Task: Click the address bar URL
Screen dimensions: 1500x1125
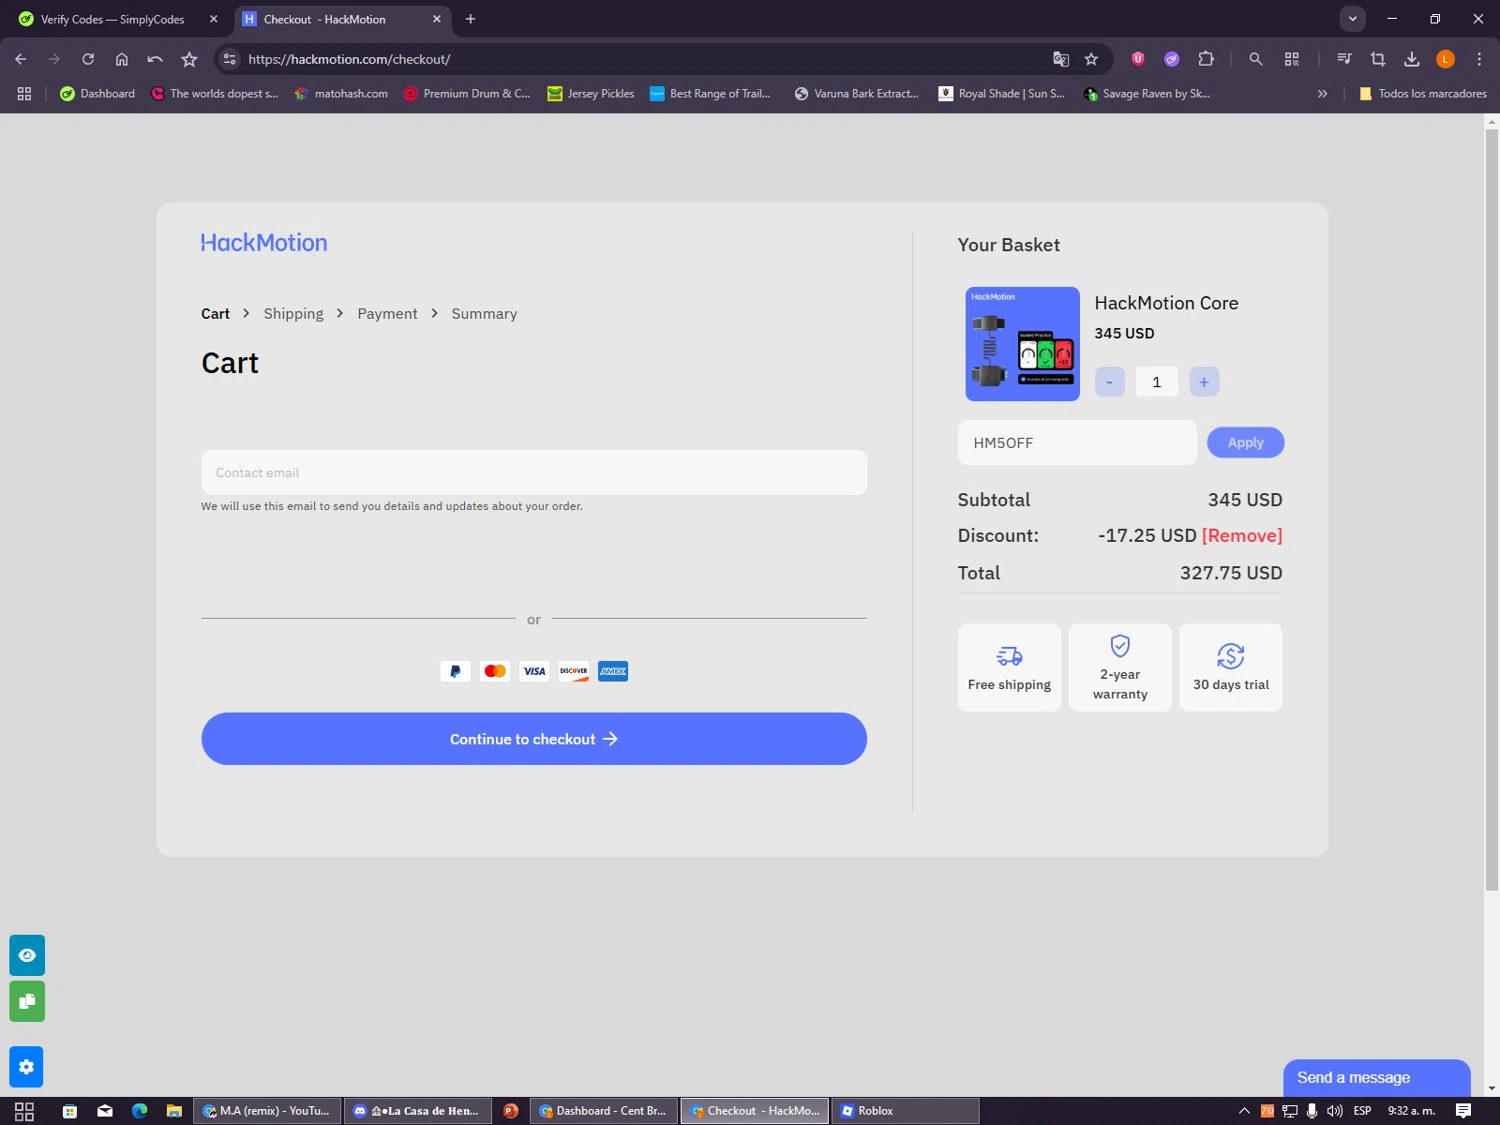Action: point(349,59)
